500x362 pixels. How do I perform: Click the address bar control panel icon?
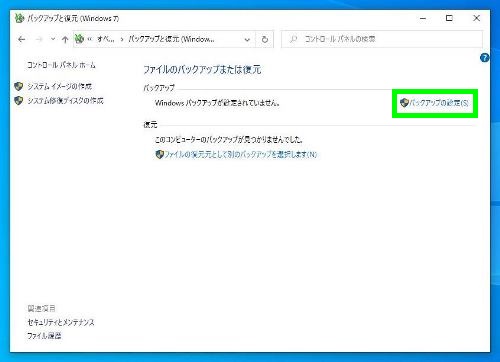(79, 39)
